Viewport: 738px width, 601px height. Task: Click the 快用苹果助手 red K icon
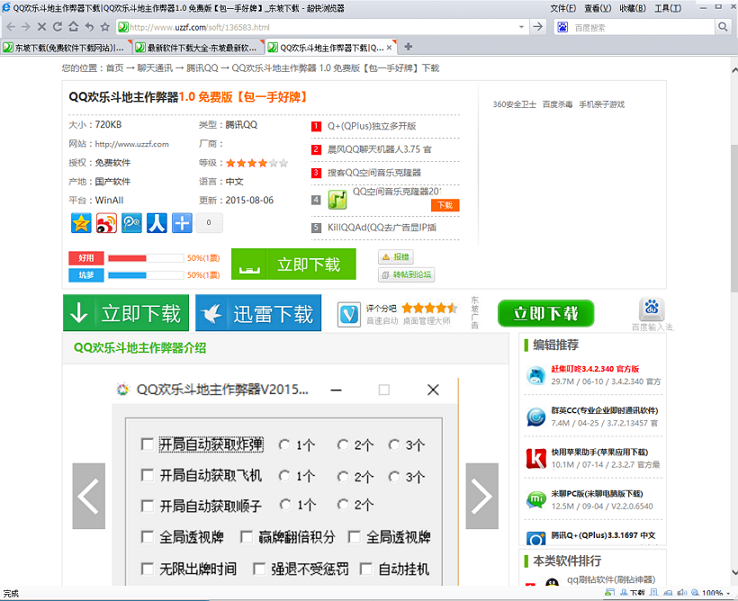(536, 457)
